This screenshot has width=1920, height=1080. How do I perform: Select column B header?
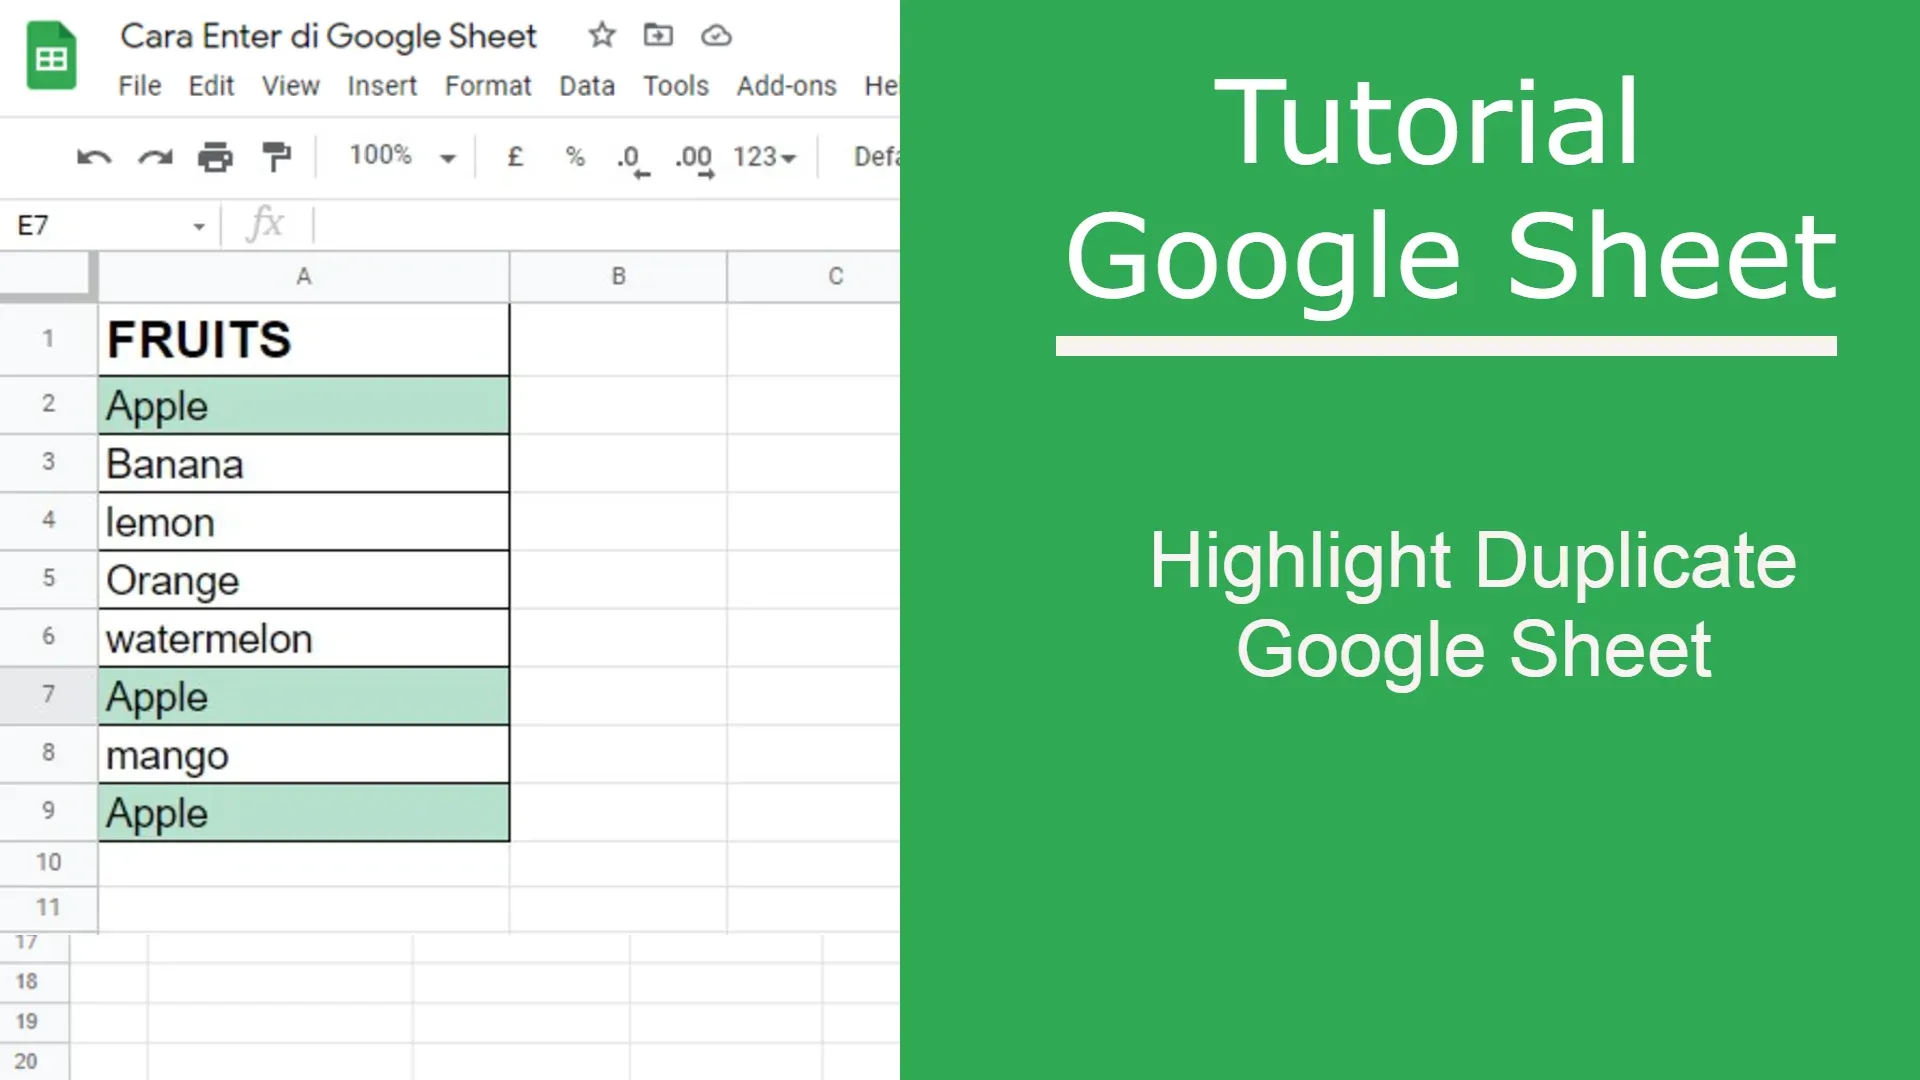coord(619,277)
